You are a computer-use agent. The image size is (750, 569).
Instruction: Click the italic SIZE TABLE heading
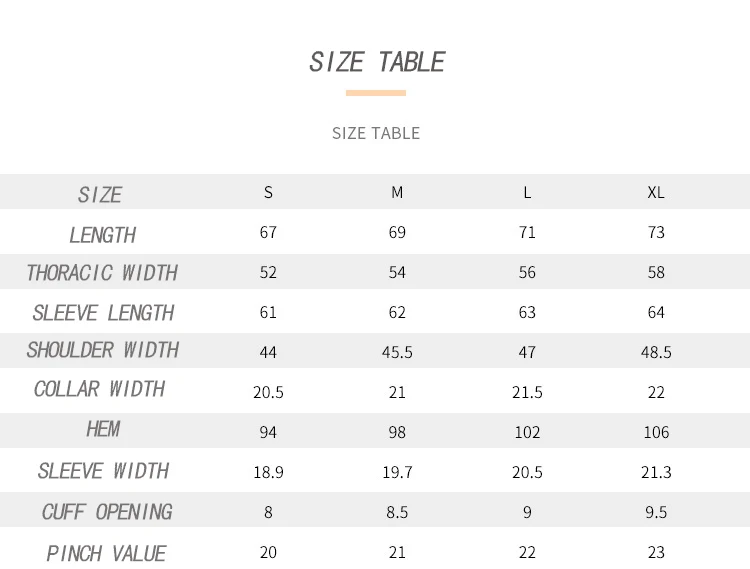tap(377, 62)
